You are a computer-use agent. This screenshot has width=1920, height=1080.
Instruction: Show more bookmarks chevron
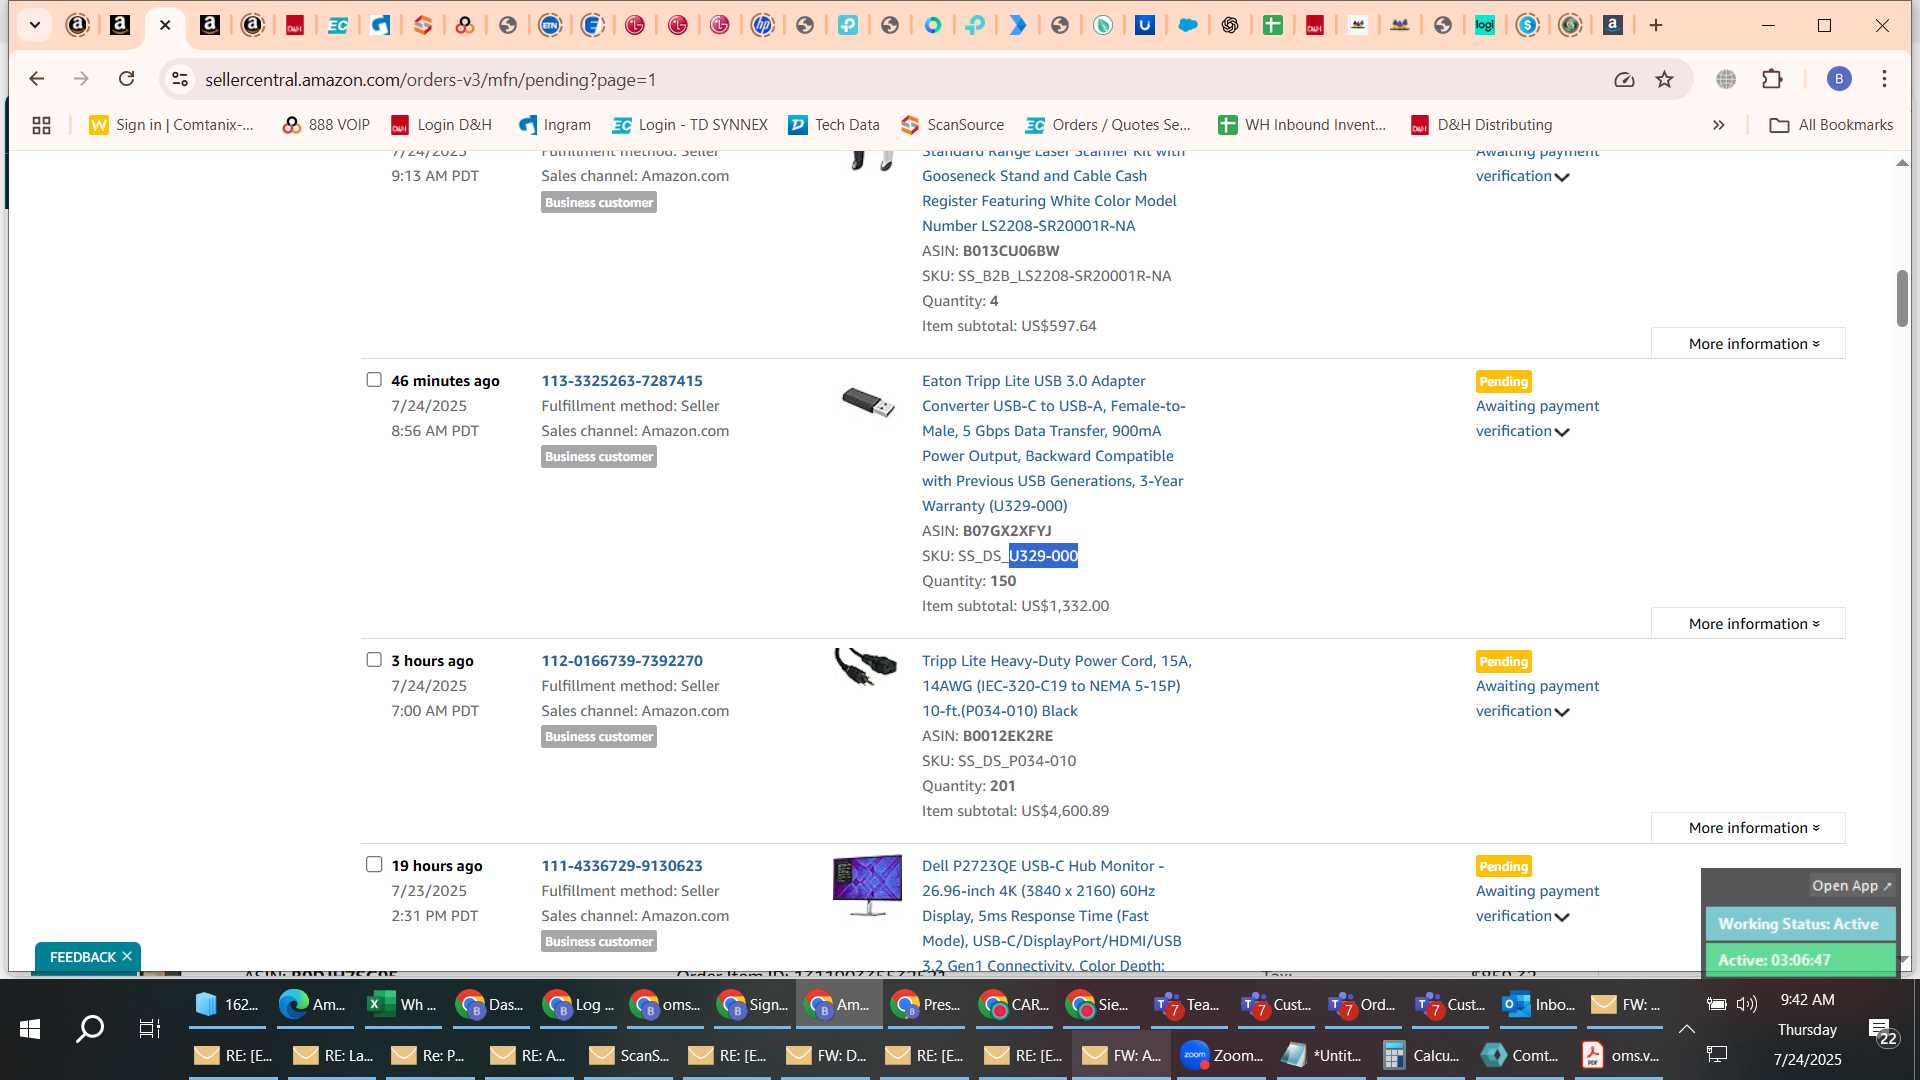[x=1718, y=125]
